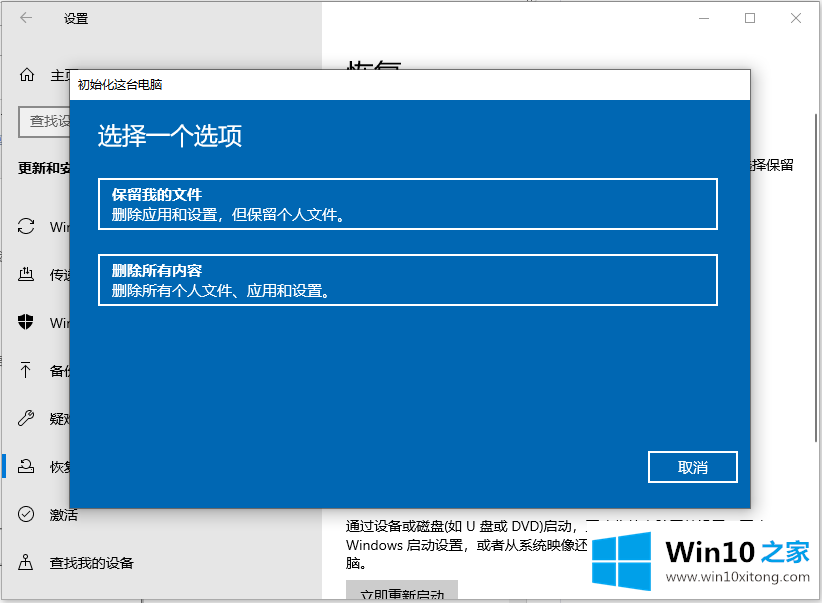Open the Windows Security shield icon
The image size is (822, 603).
(26, 322)
